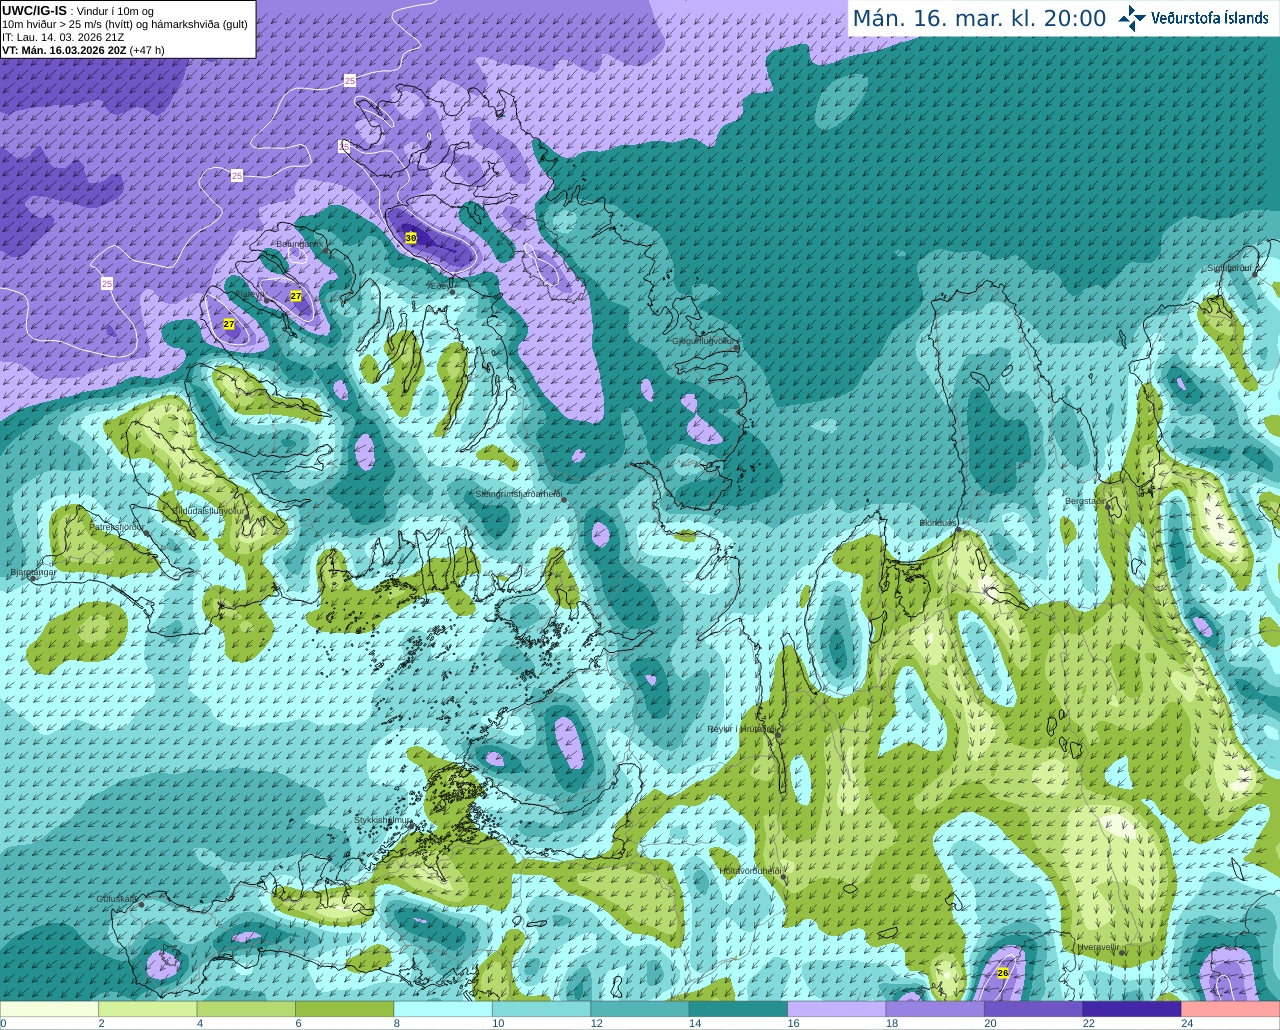Image resolution: width=1280 pixels, height=1030 pixels.
Task: Click the Siglufjörður station label
Action: [1231, 268]
